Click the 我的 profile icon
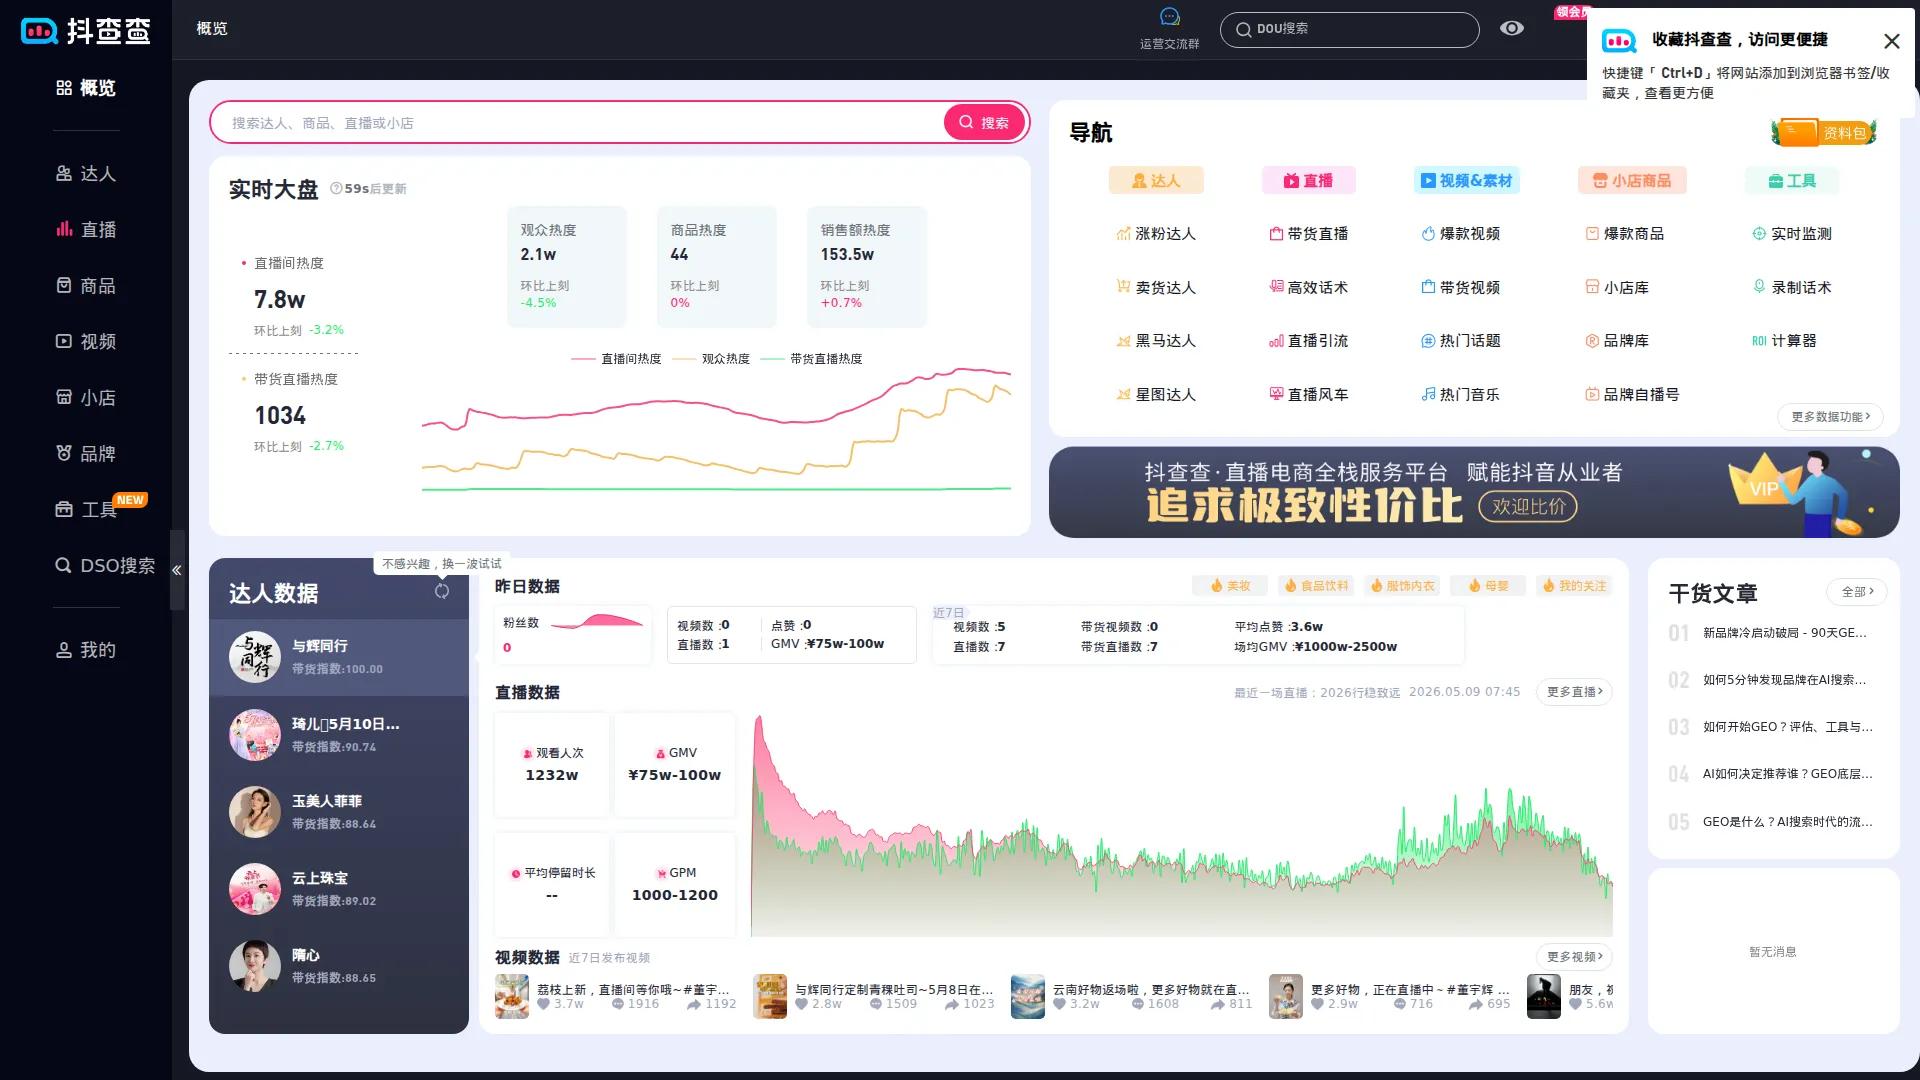 click(64, 650)
